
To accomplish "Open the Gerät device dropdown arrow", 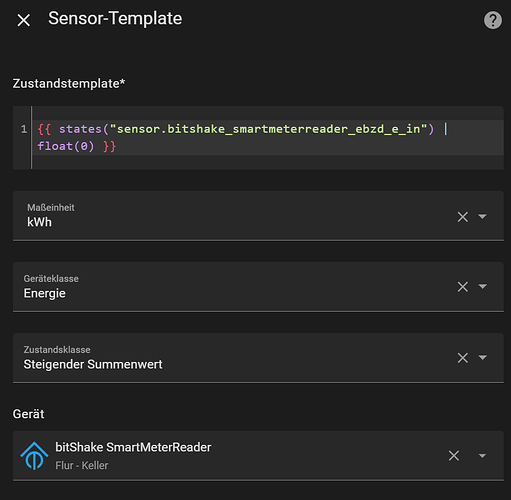I will pyautogui.click(x=482, y=455).
